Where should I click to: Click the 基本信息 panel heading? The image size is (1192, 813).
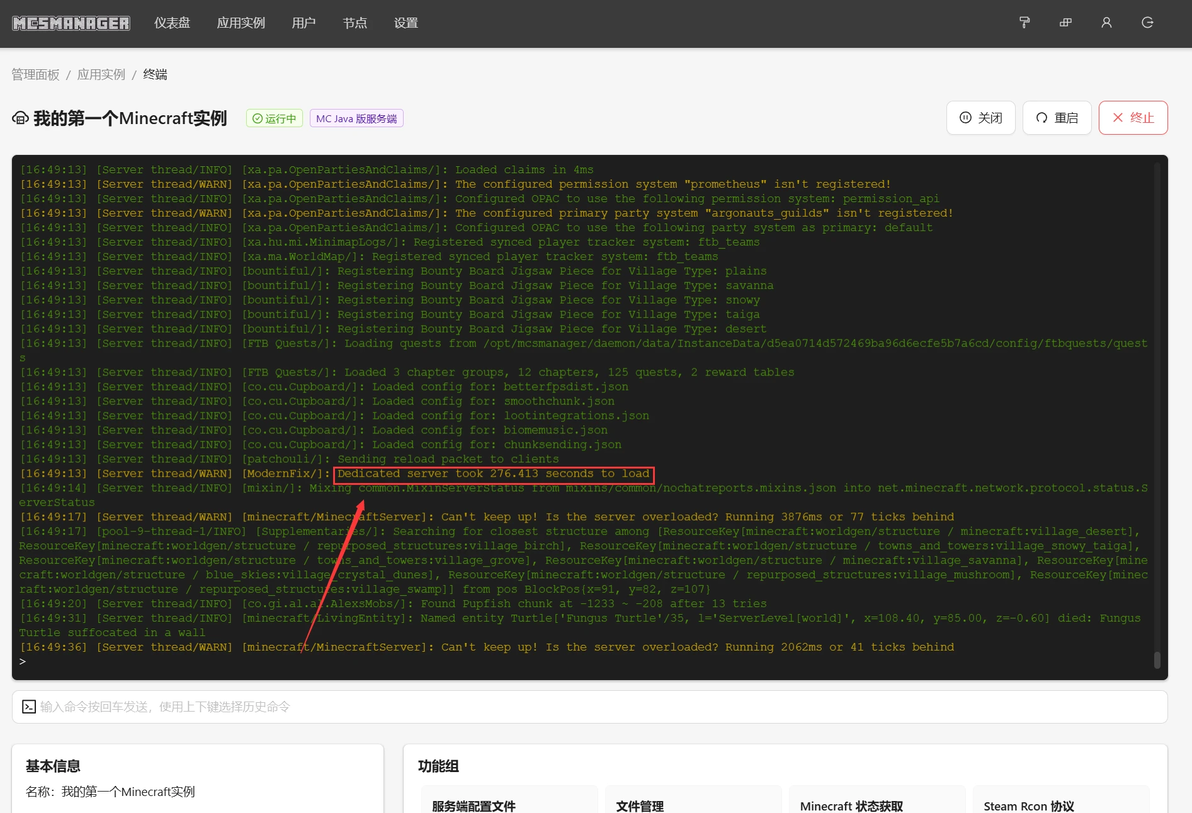[52, 766]
